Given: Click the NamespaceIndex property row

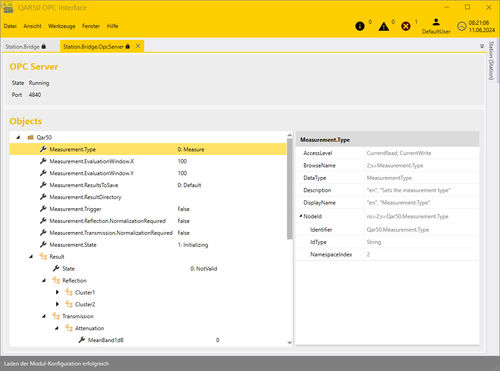Looking at the screenshot, I should point(388,254).
